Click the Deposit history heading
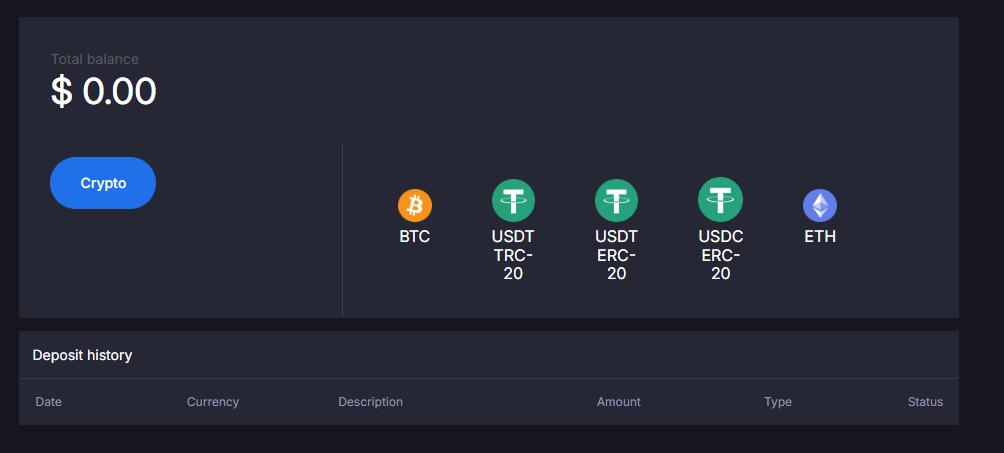 coord(82,355)
